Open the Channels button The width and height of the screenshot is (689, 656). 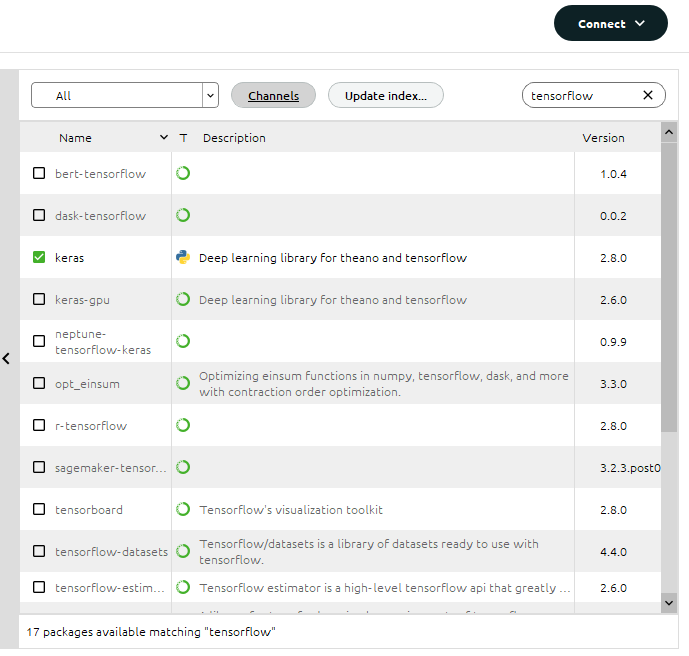pos(273,95)
